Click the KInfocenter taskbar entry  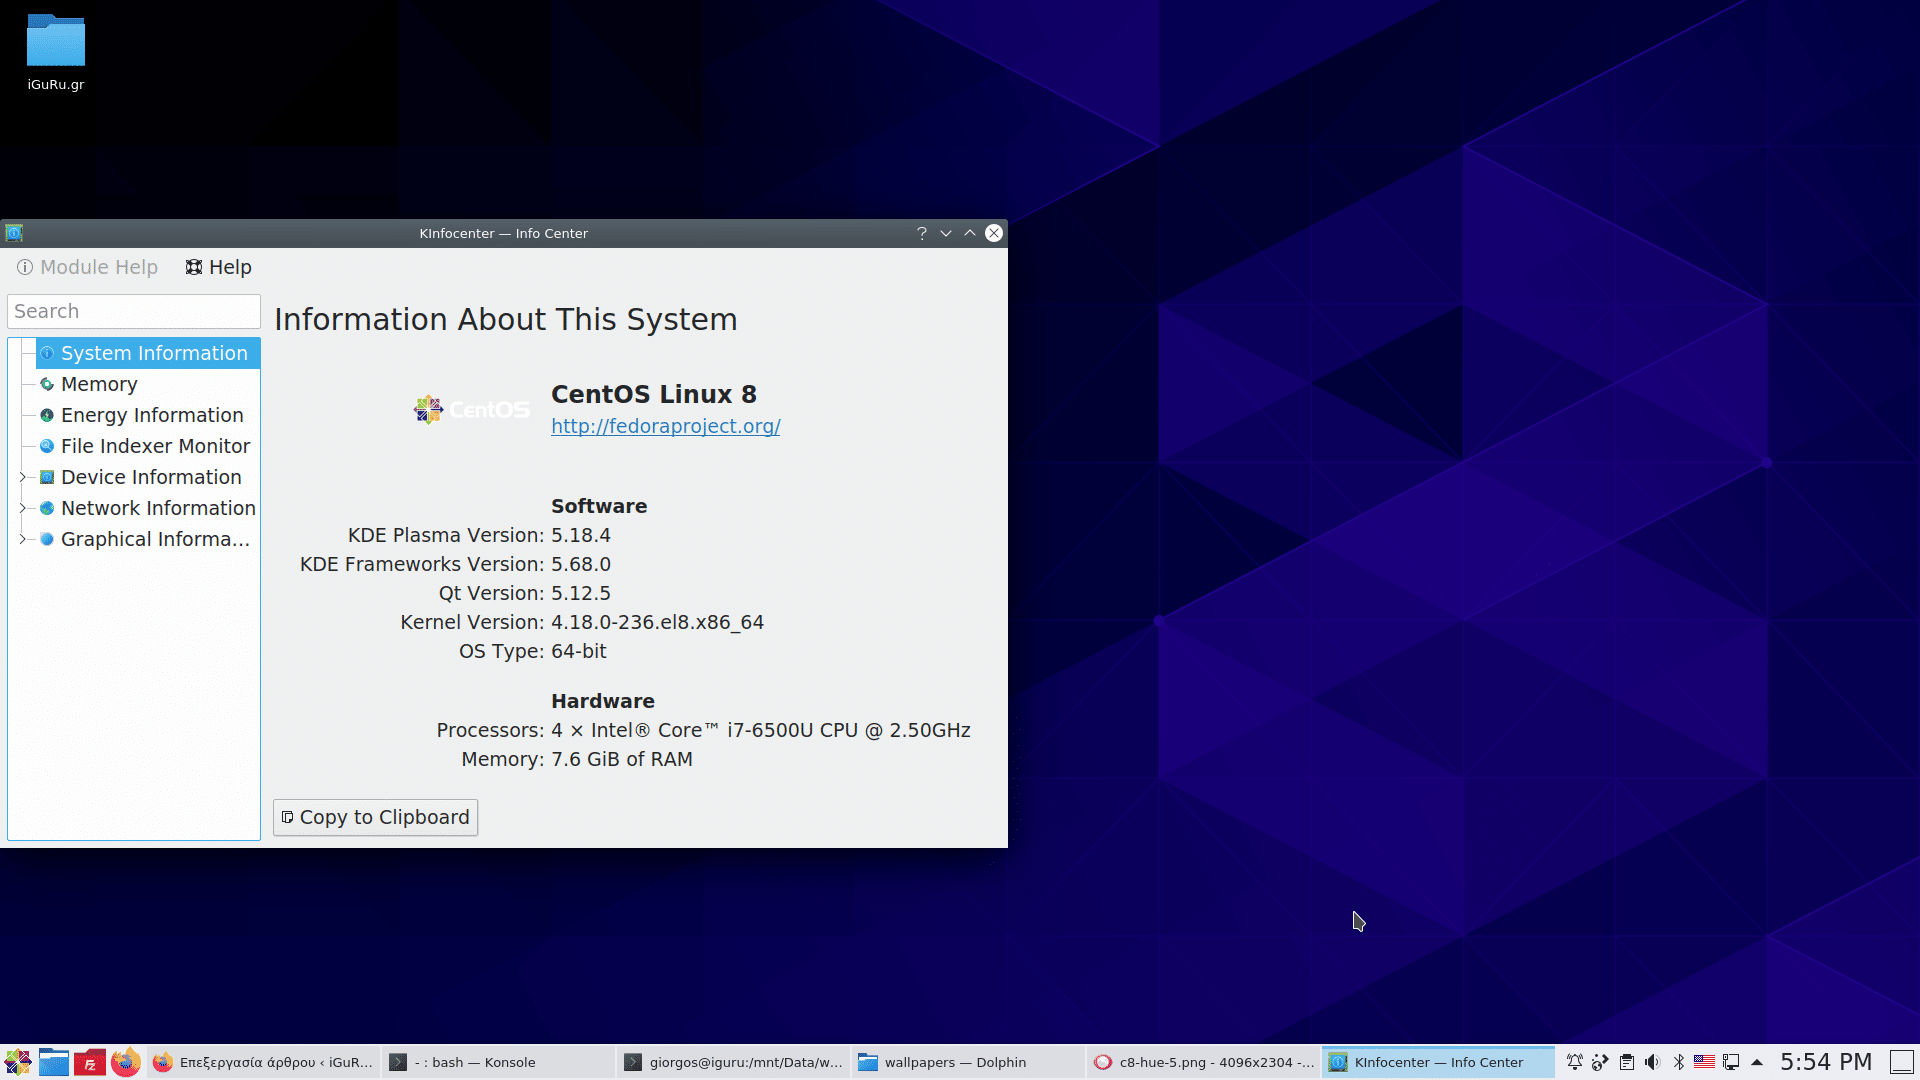1438,1062
